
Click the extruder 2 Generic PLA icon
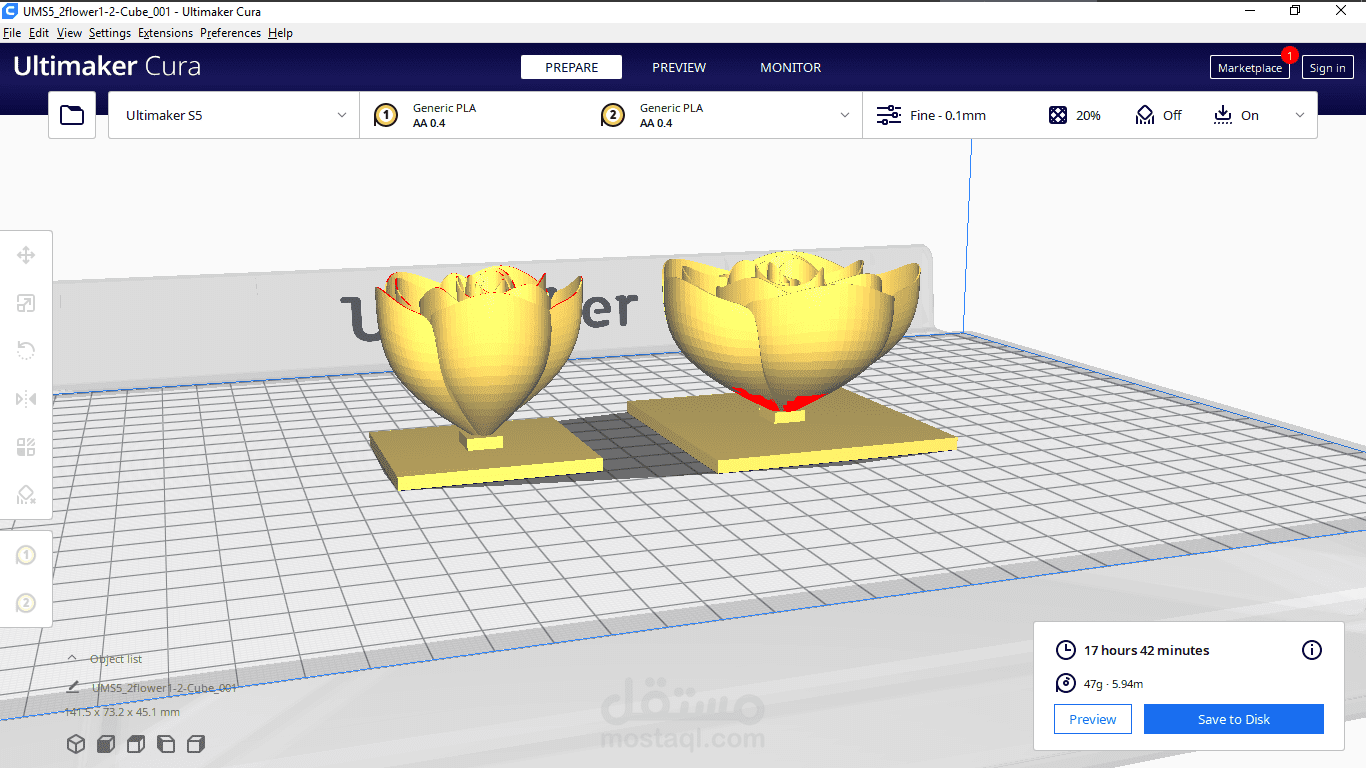tap(613, 115)
